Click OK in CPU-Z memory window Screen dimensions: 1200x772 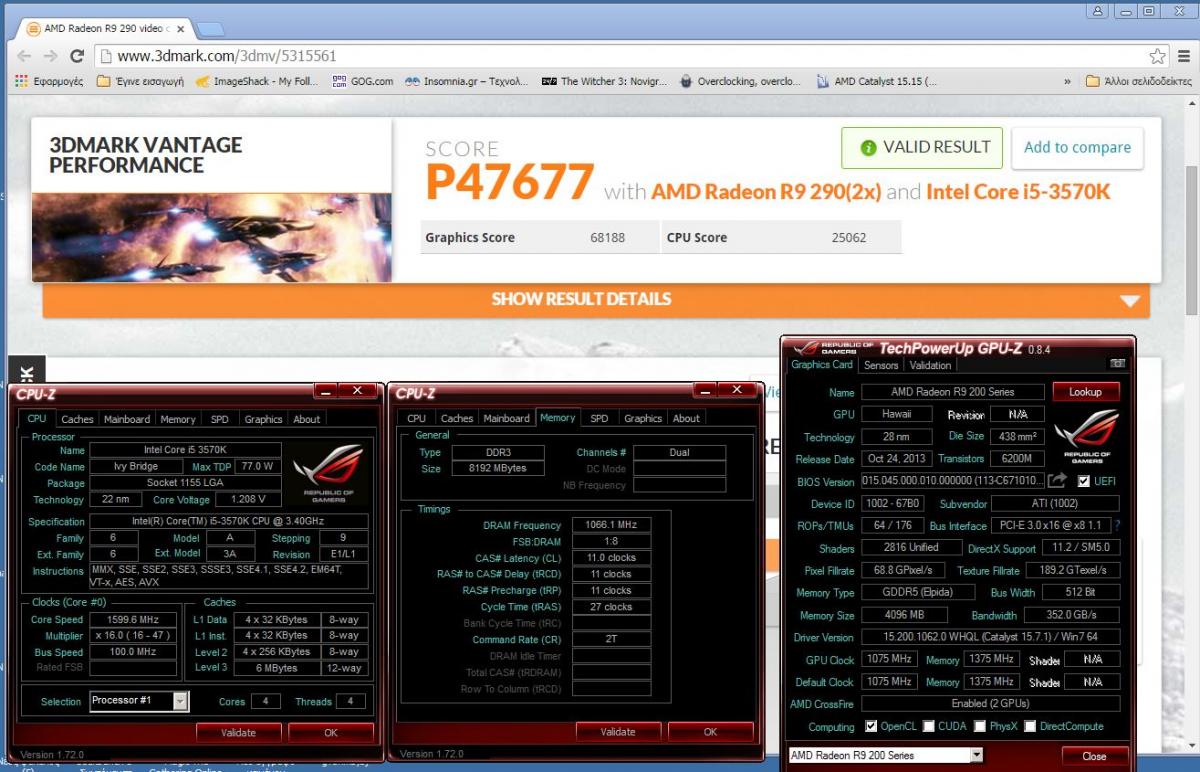point(710,732)
